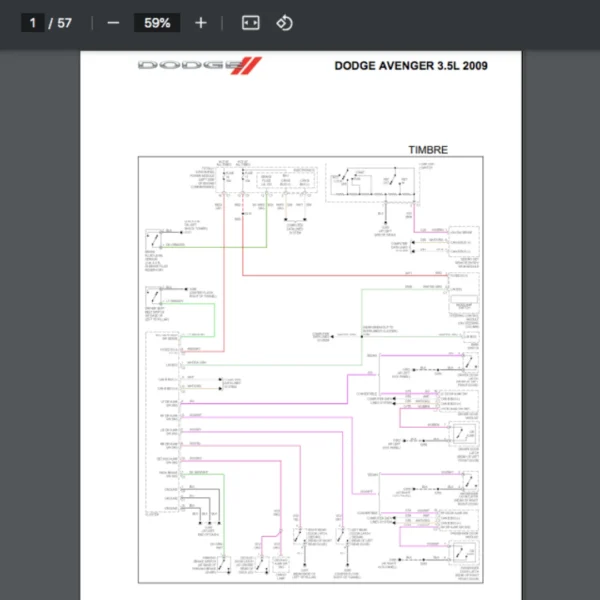This screenshot has width=600, height=600.
Task: Toggle the fit to page icon
Action: point(251,22)
